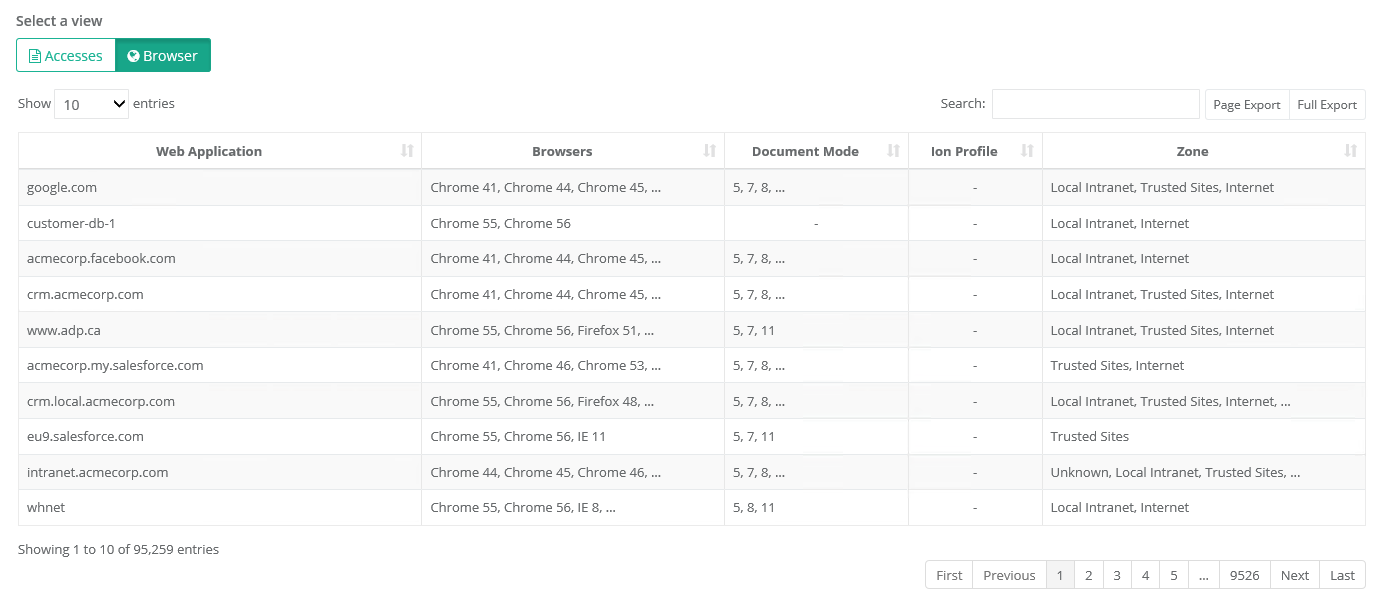Select the crm.local.acmecorp.com row
The width and height of the screenshot is (1383, 604).
101,402
